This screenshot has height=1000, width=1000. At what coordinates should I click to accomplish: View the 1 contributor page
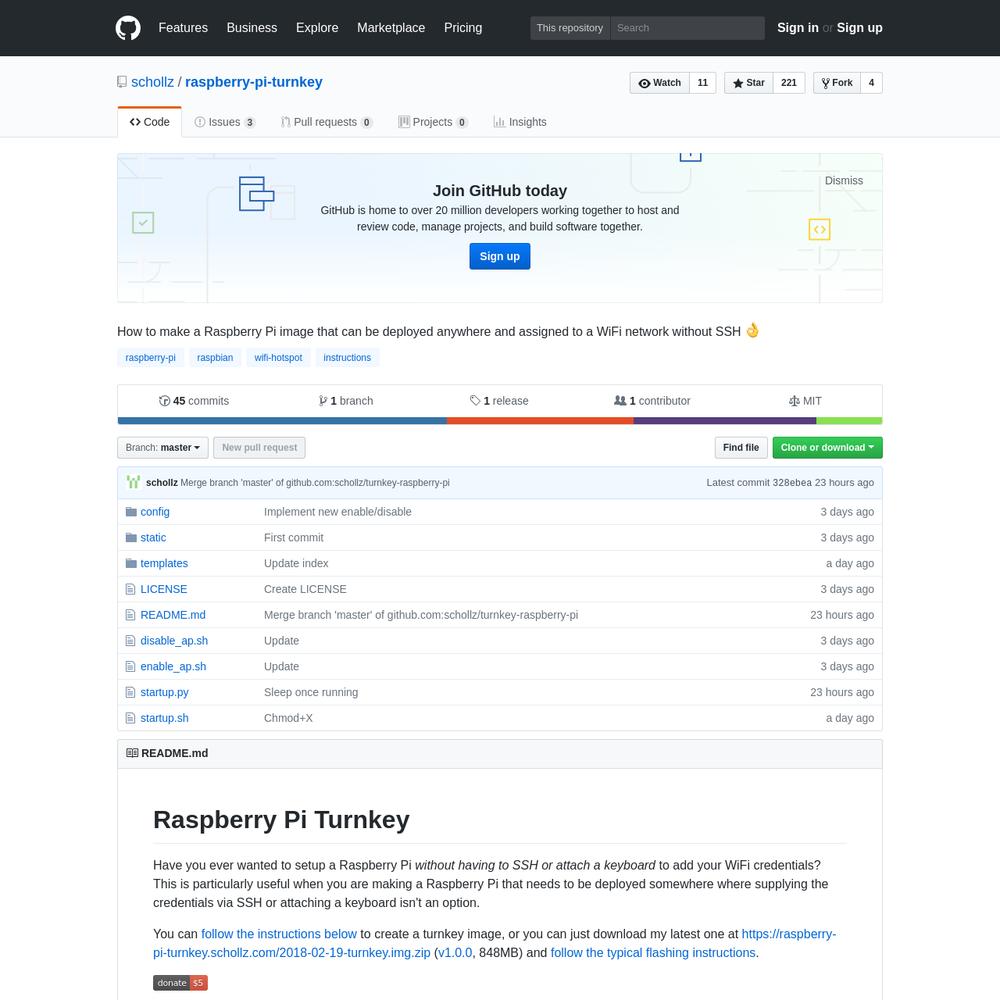click(x=652, y=401)
